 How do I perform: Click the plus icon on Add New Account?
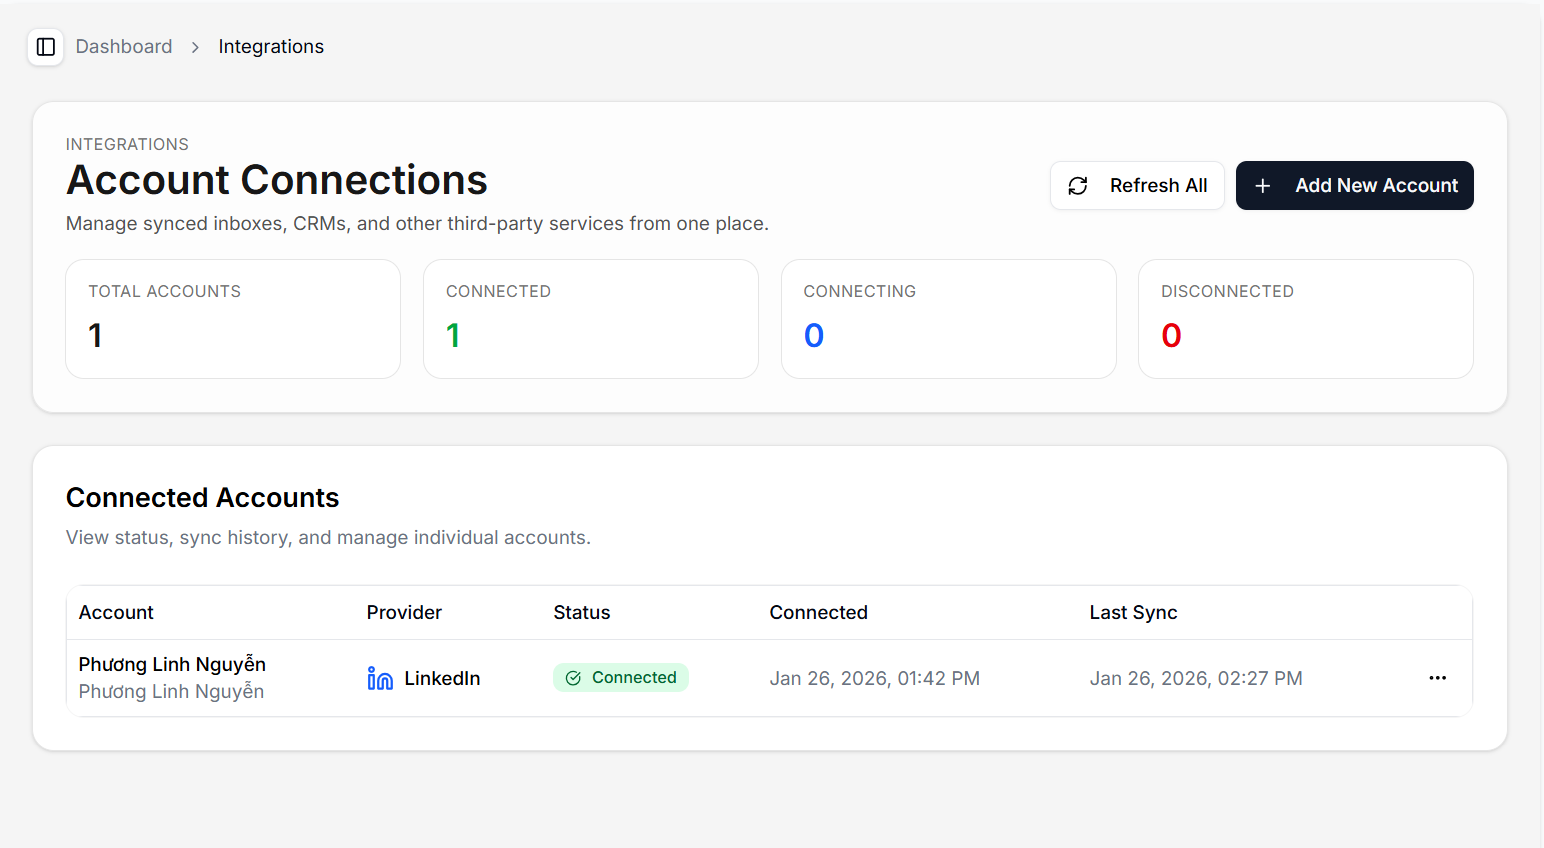pyautogui.click(x=1262, y=185)
